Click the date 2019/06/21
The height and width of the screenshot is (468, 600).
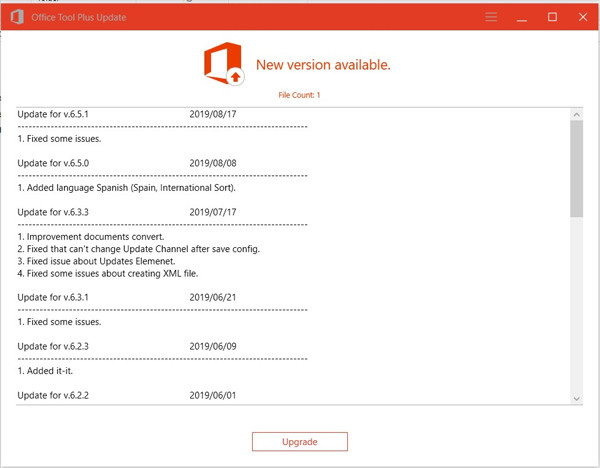coord(213,297)
